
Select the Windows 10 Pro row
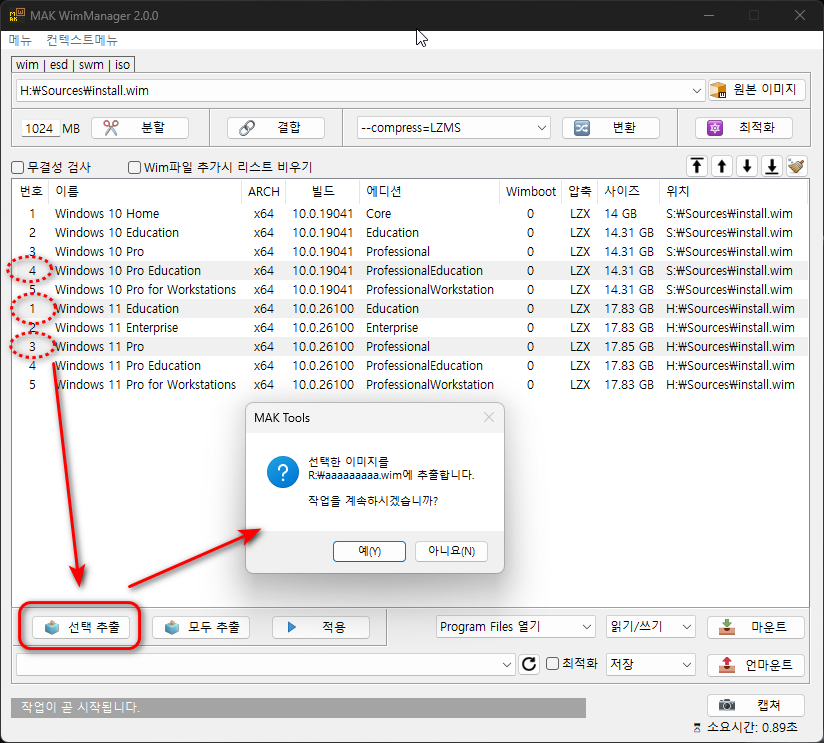point(410,252)
